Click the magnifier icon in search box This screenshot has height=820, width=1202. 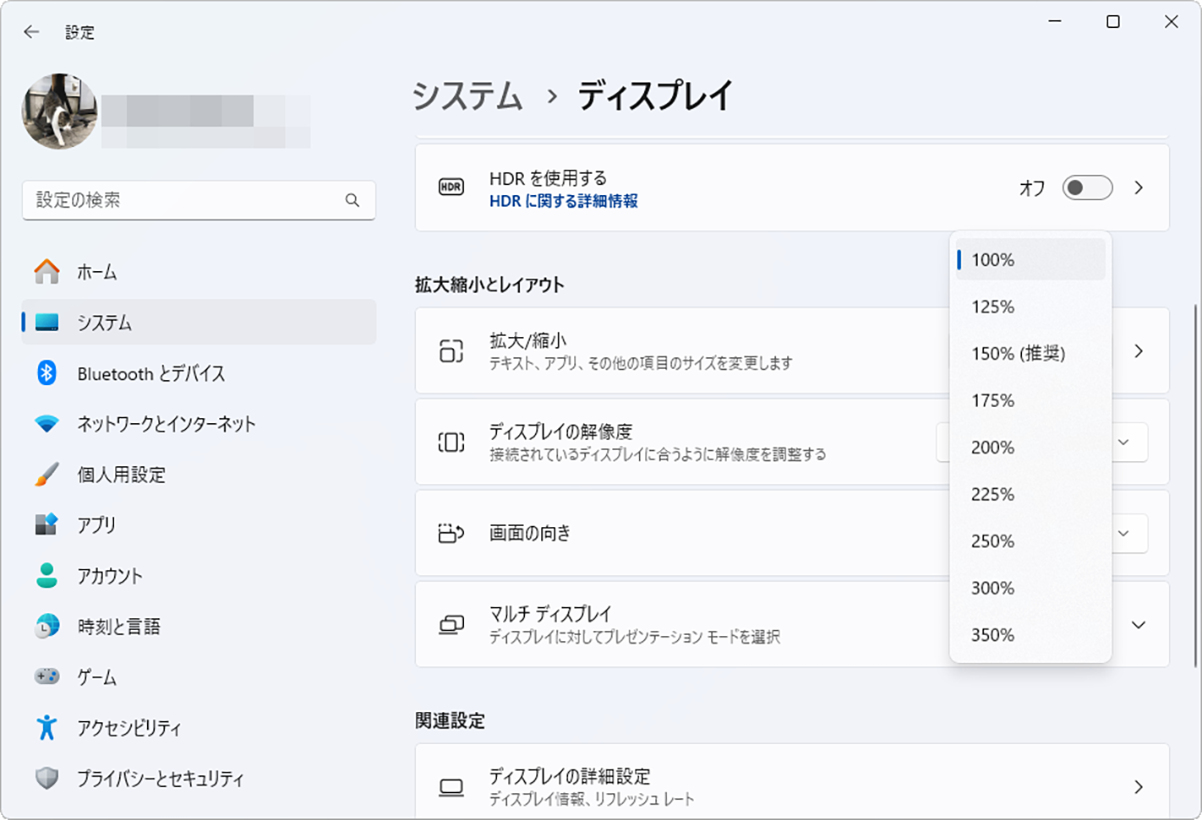tap(352, 200)
